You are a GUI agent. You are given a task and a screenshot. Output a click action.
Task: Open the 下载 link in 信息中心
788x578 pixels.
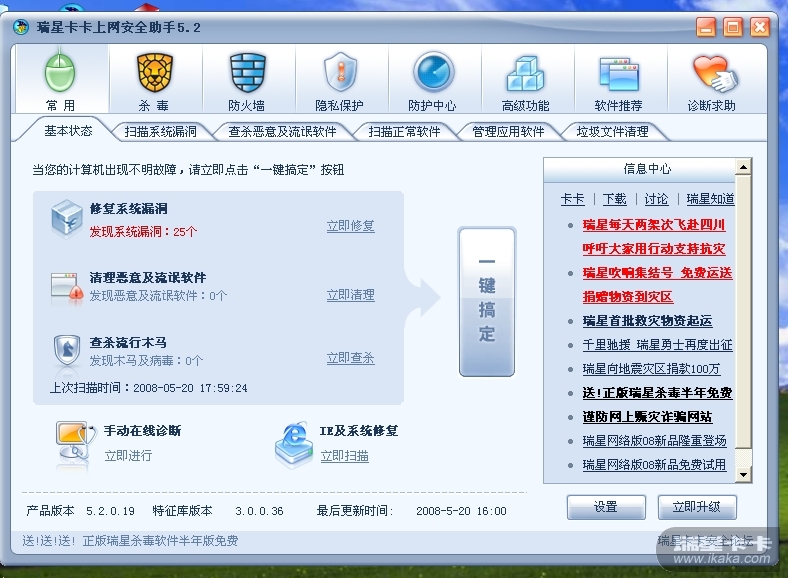[615, 199]
